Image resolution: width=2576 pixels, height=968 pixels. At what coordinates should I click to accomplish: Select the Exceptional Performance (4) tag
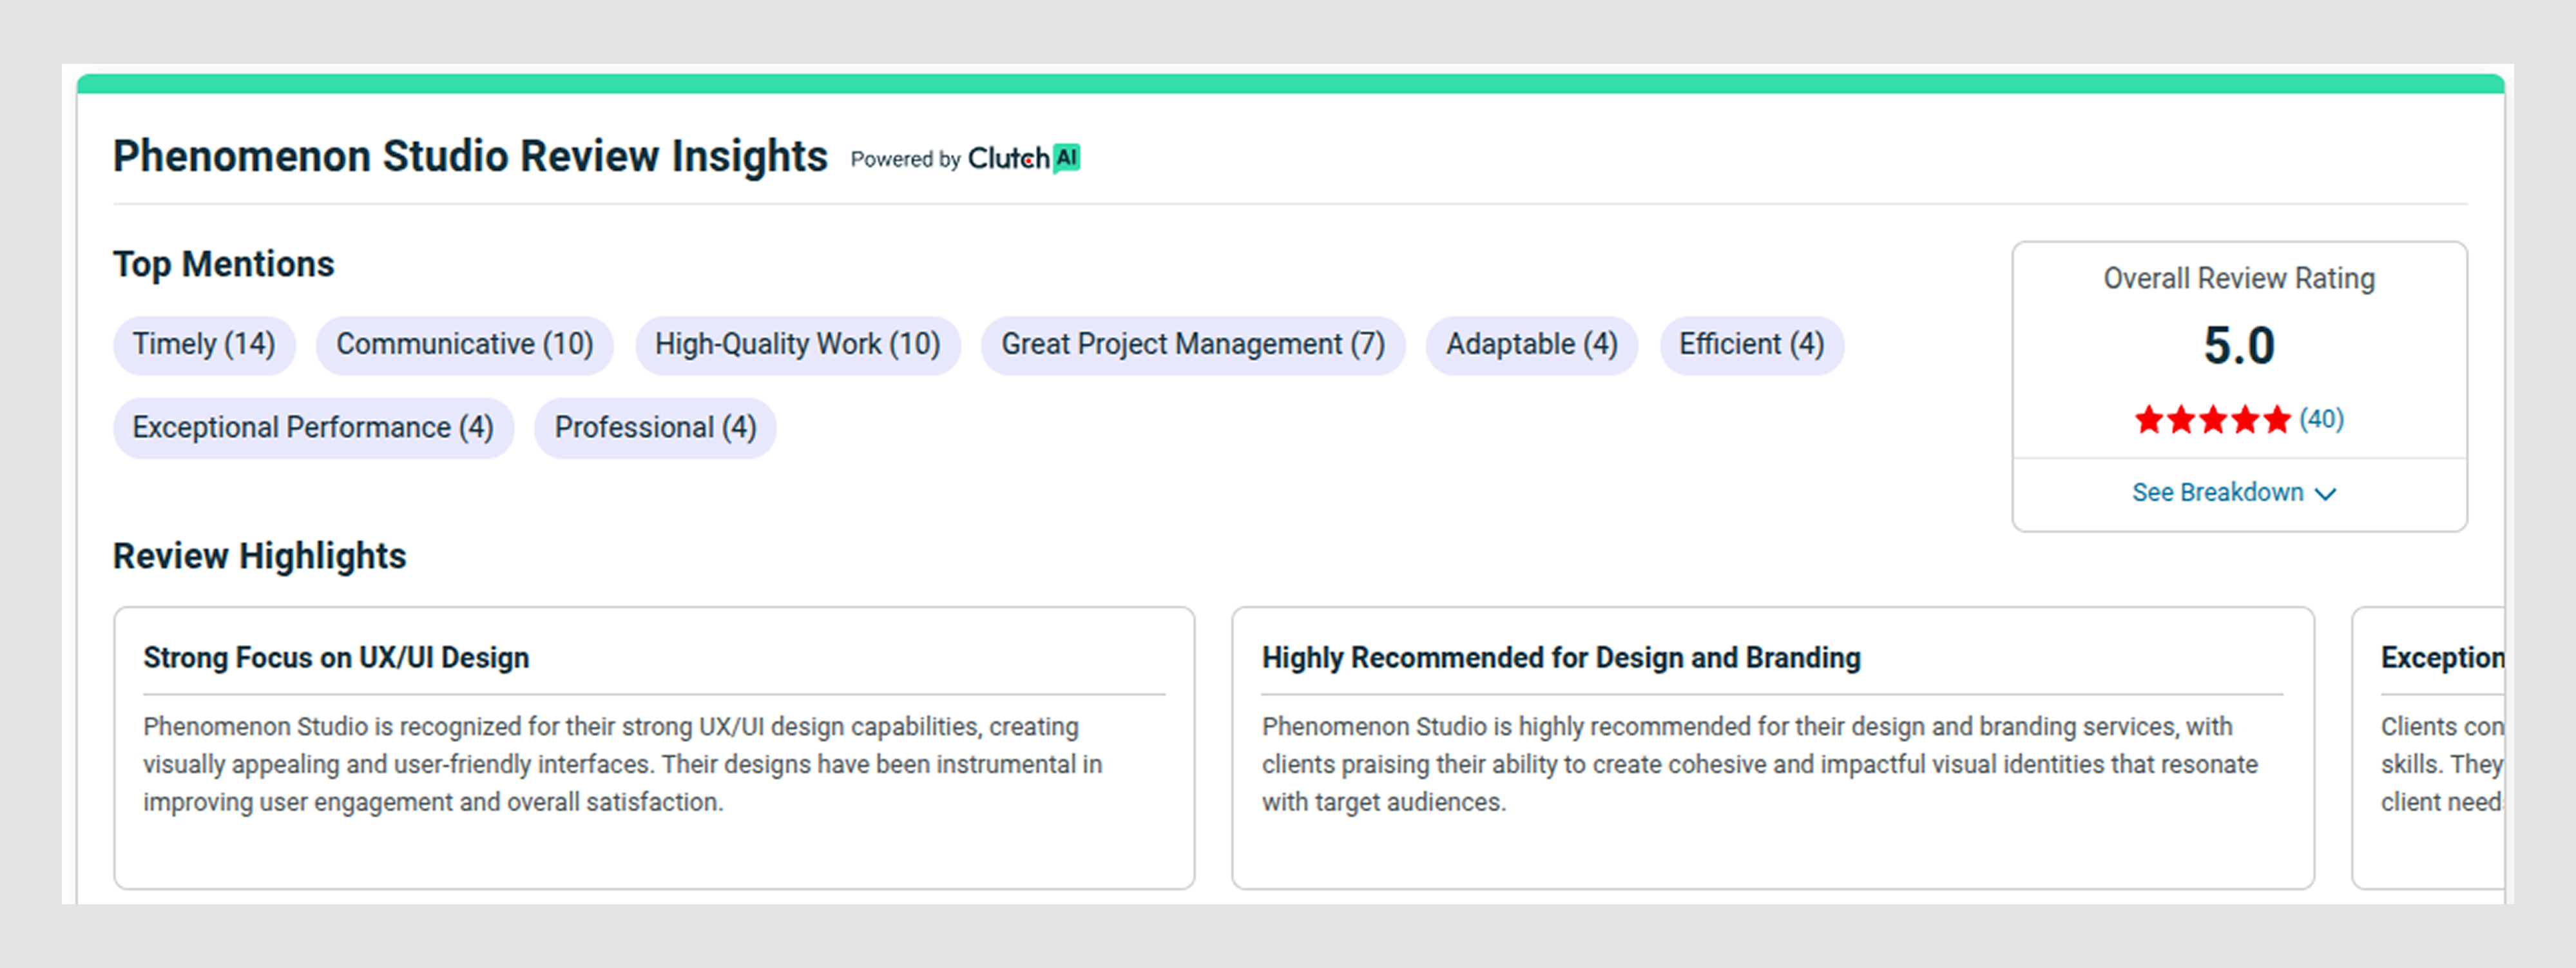(x=313, y=428)
